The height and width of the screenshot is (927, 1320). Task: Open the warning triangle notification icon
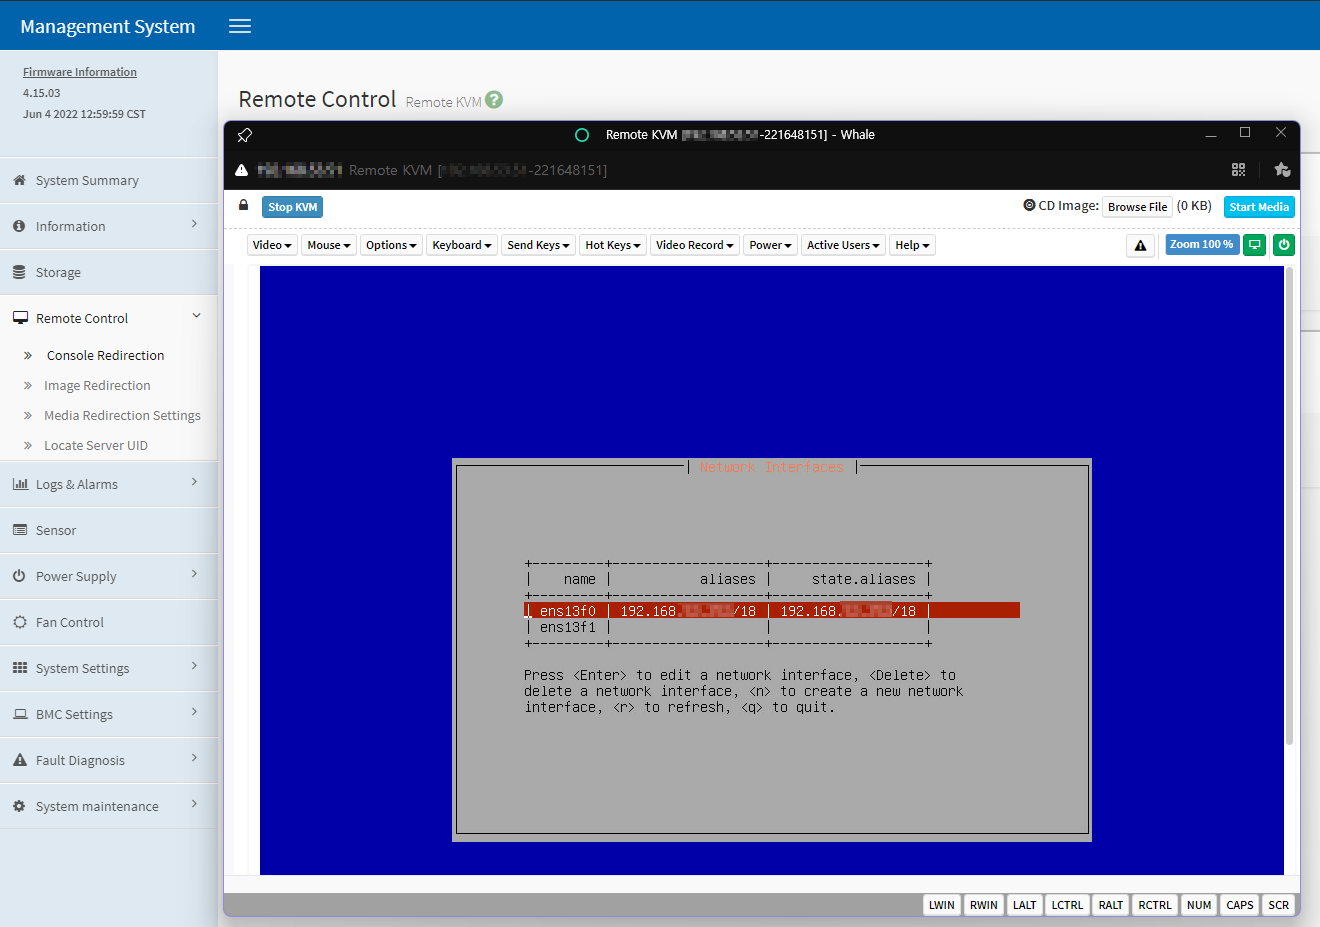pyautogui.click(x=1140, y=244)
